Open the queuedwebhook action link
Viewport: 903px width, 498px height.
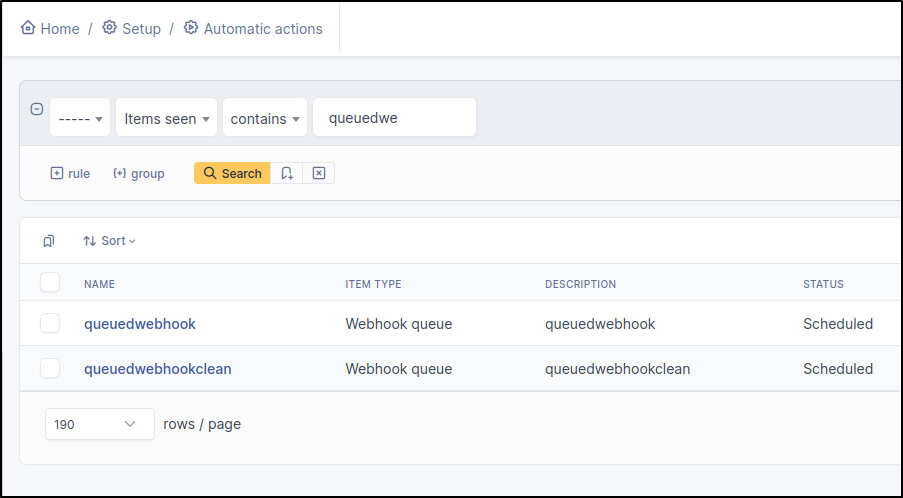click(140, 324)
